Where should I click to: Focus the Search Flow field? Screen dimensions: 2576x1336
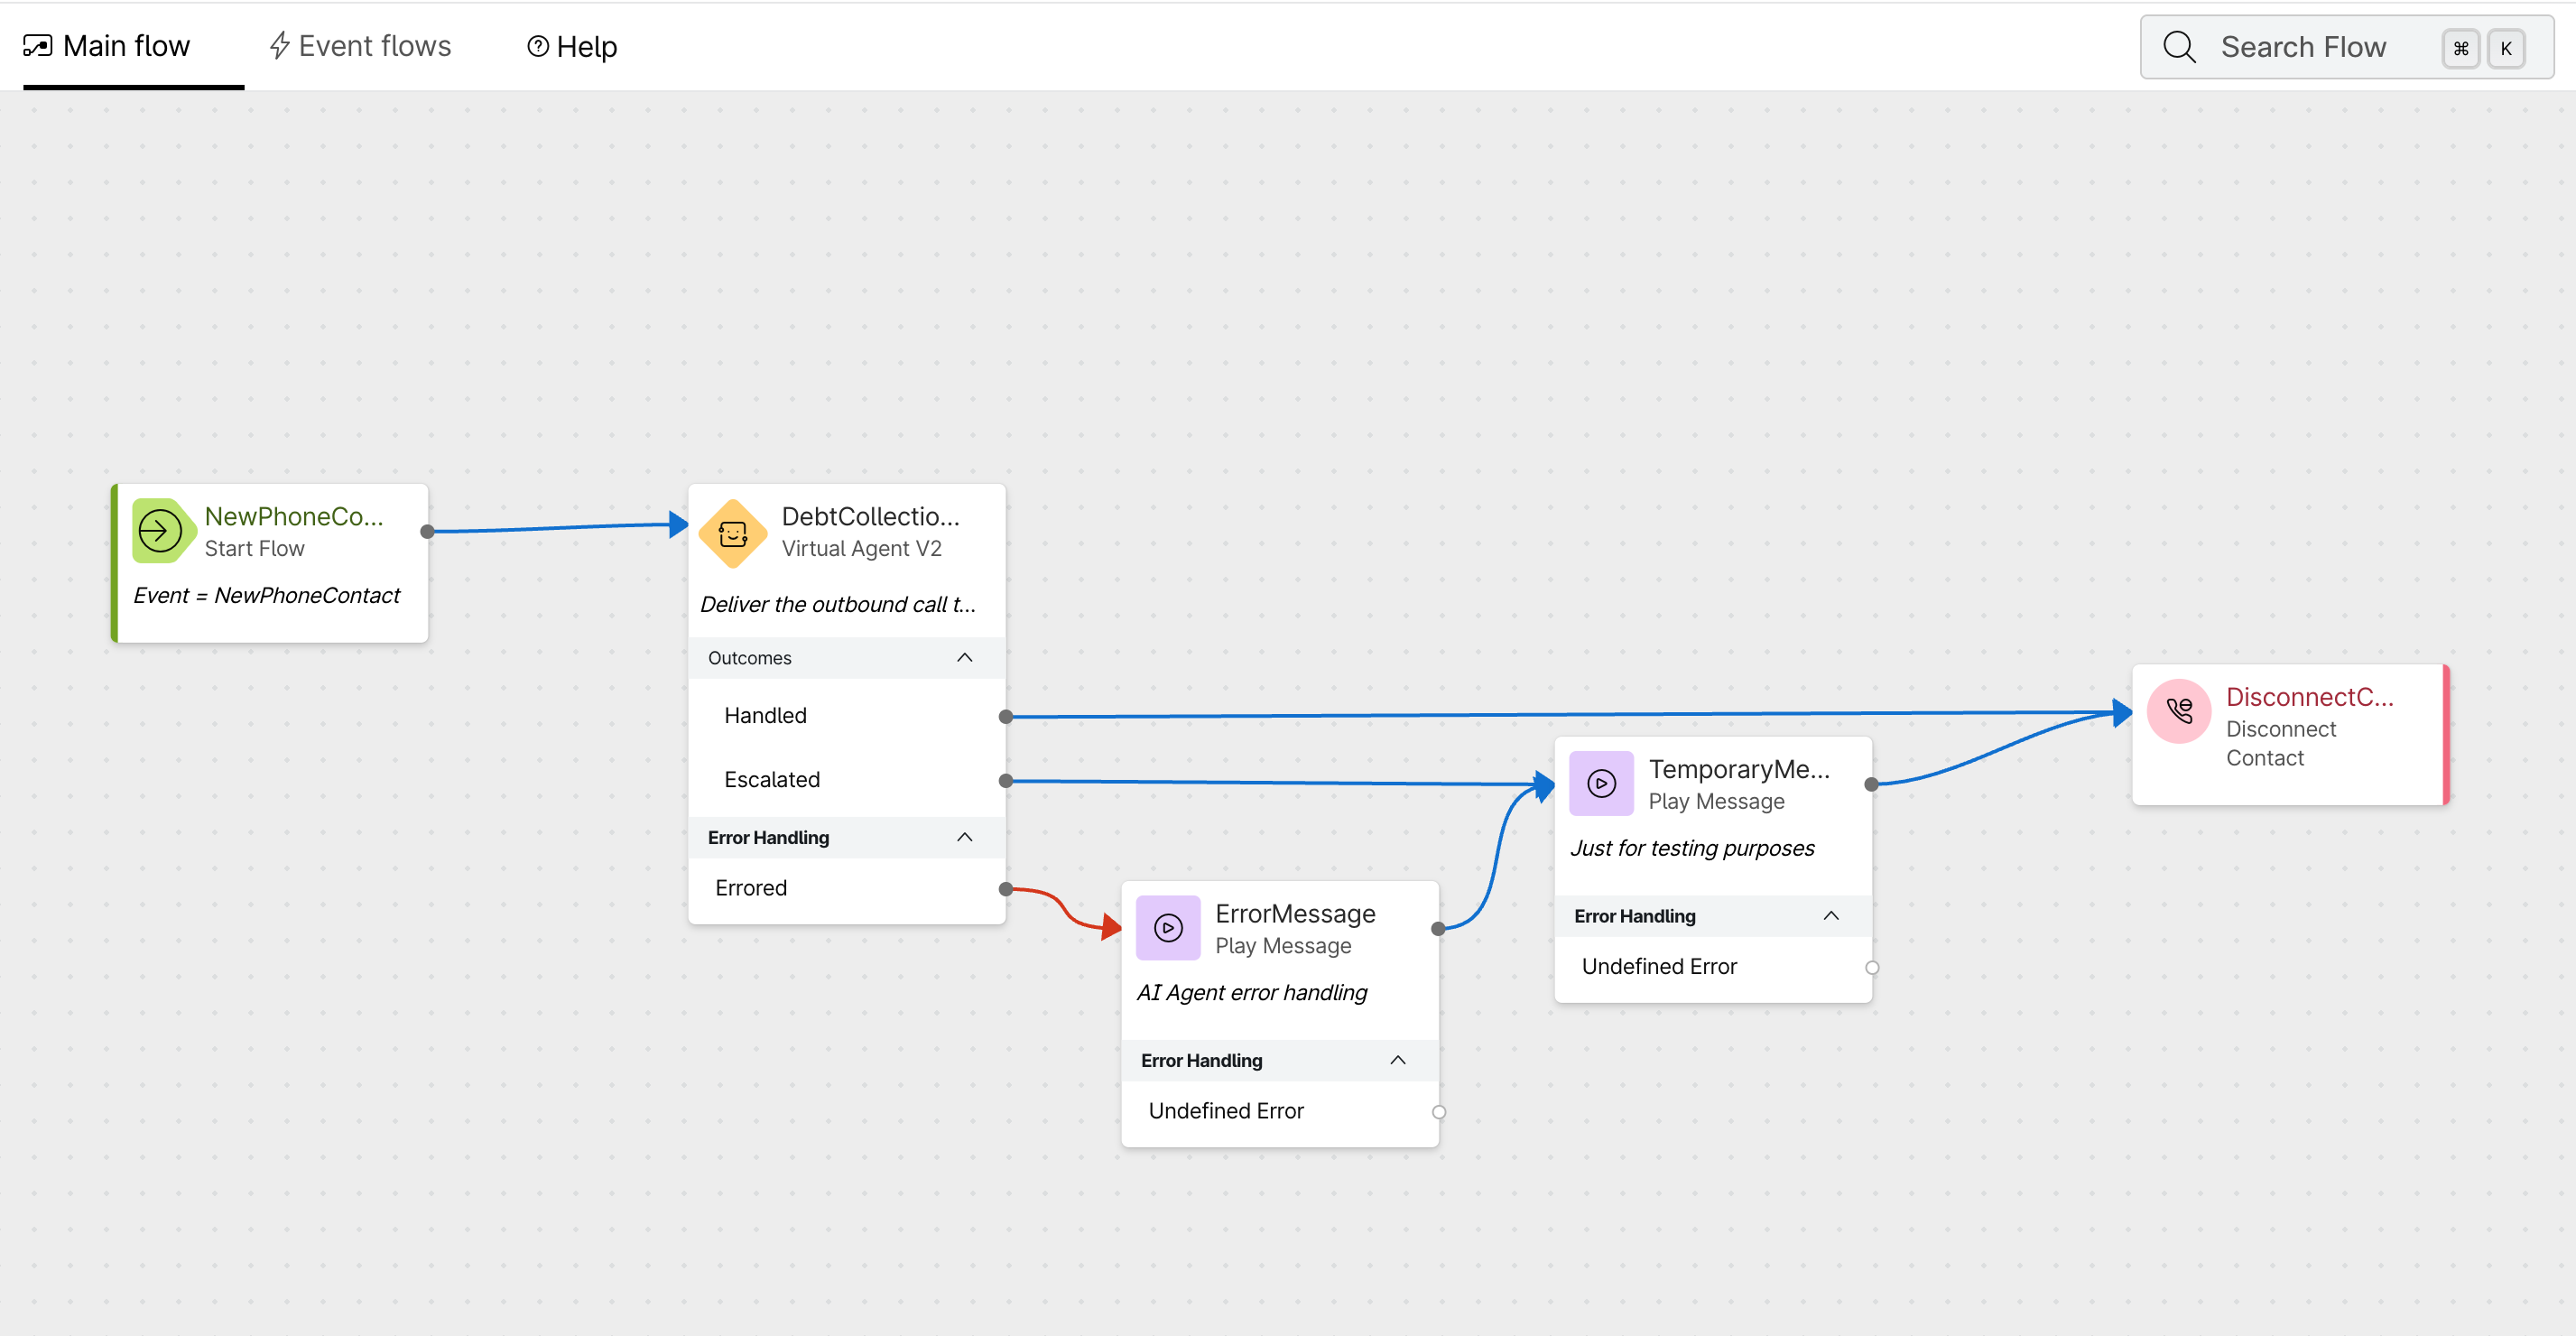click(x=2346, y=47)
